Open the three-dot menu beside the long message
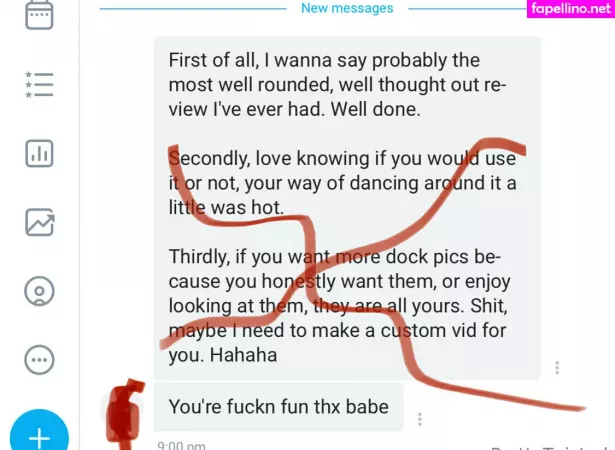This screenshot has height=450, width=615. coord(557,368)
